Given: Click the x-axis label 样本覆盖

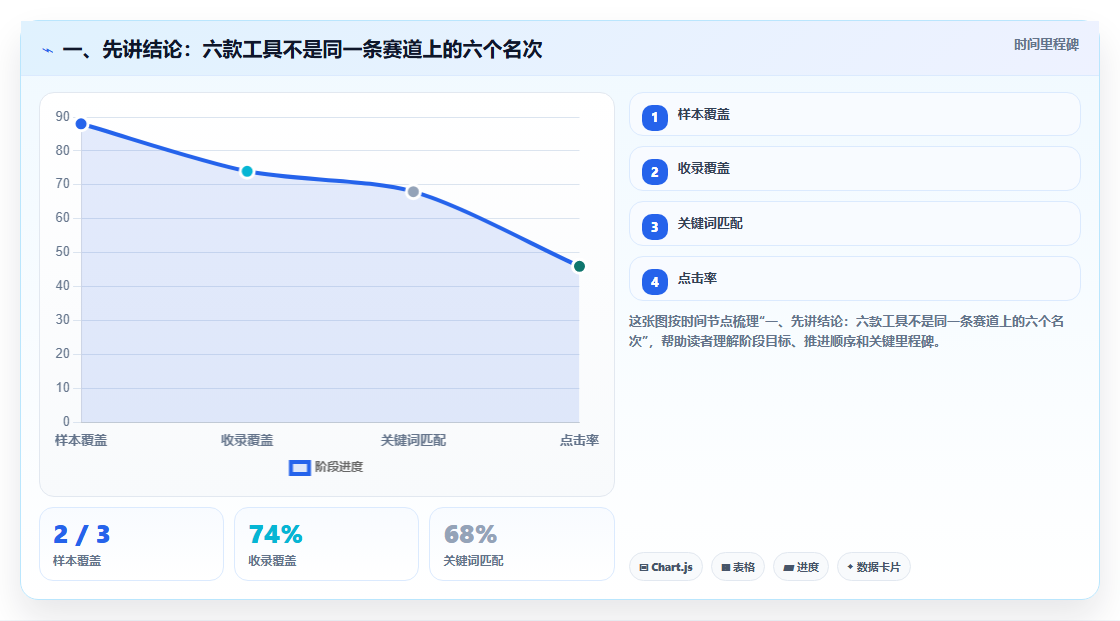Looking at the screenshot, I should pos(81,440).
